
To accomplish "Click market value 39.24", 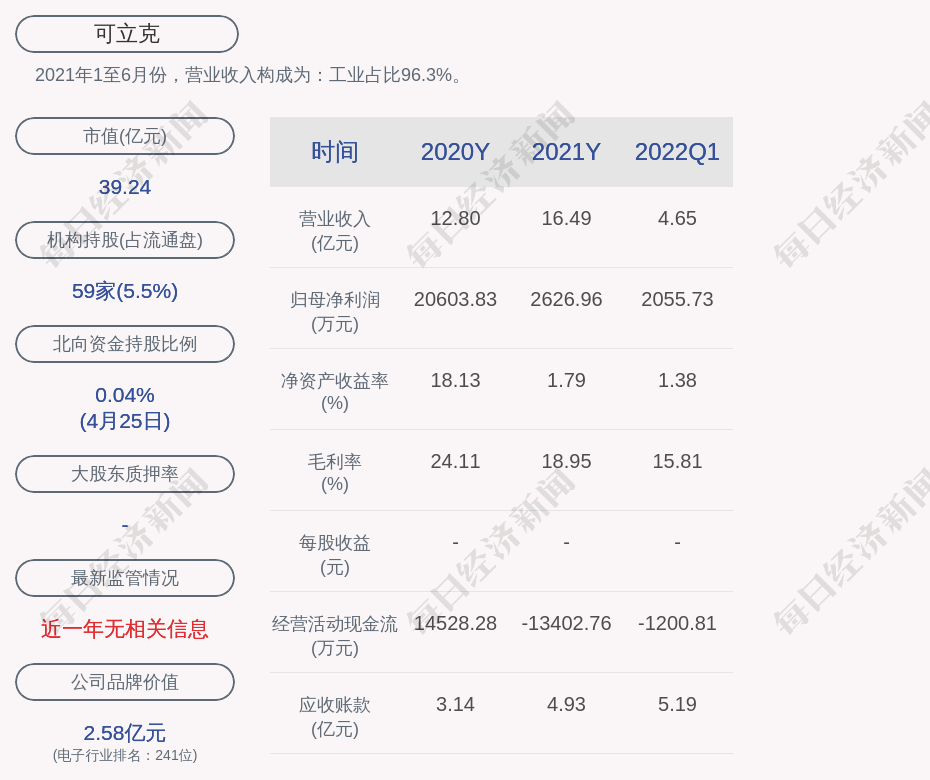I will [125, 187].
